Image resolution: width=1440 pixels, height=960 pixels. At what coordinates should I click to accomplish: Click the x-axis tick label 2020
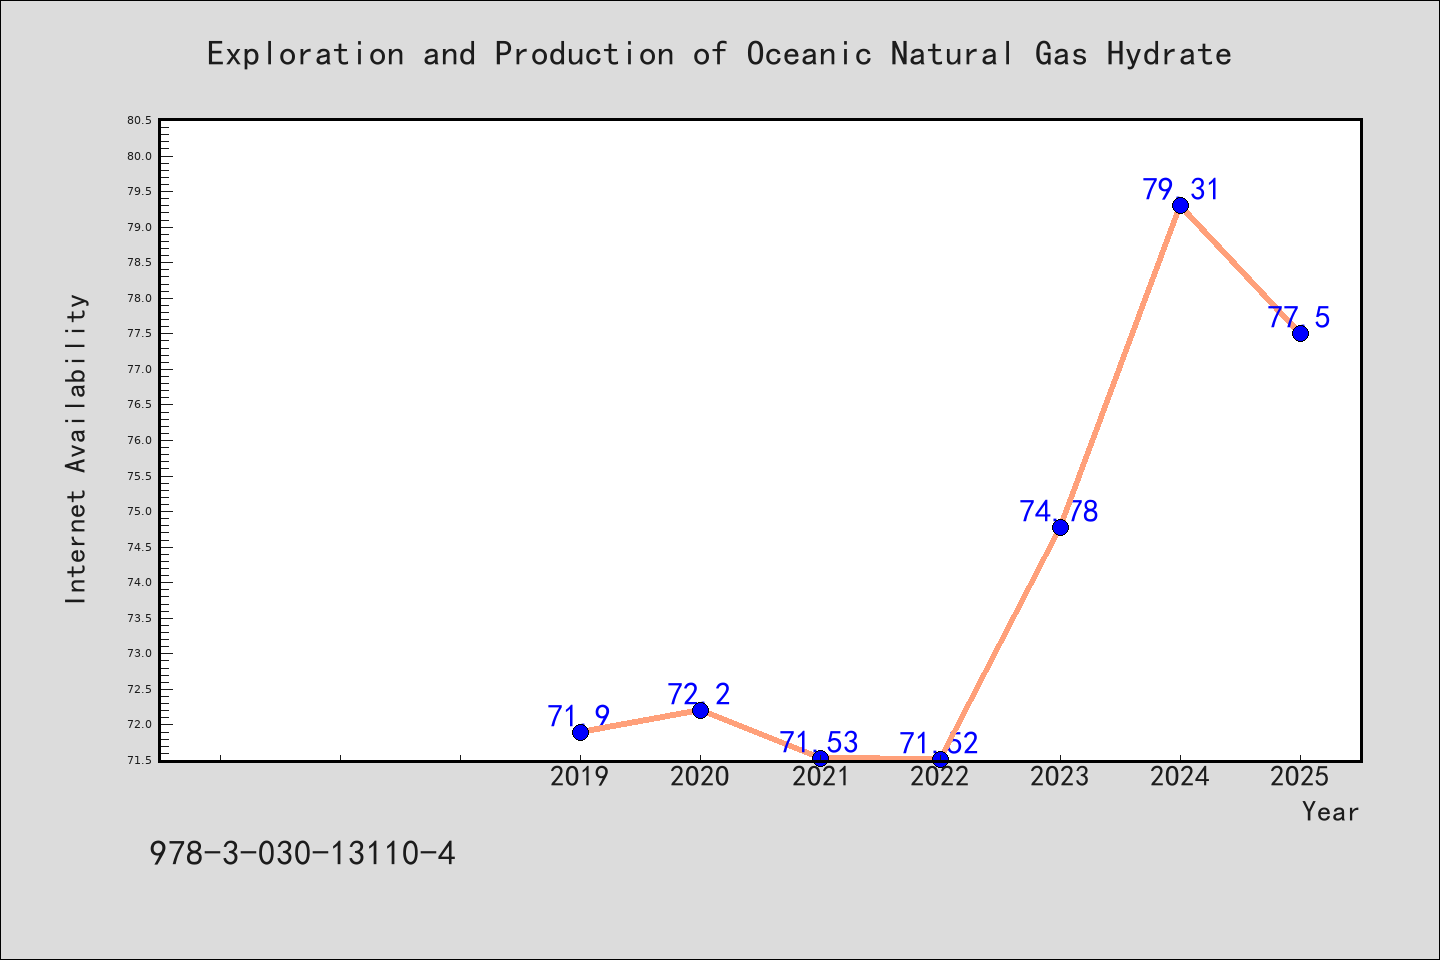pos(700,776)
